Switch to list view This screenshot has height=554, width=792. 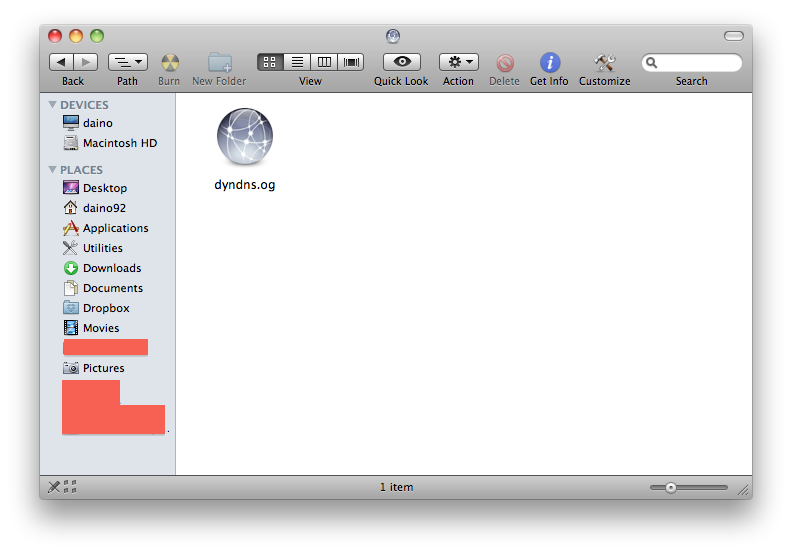pyautogui.click(x=297, y=62)
